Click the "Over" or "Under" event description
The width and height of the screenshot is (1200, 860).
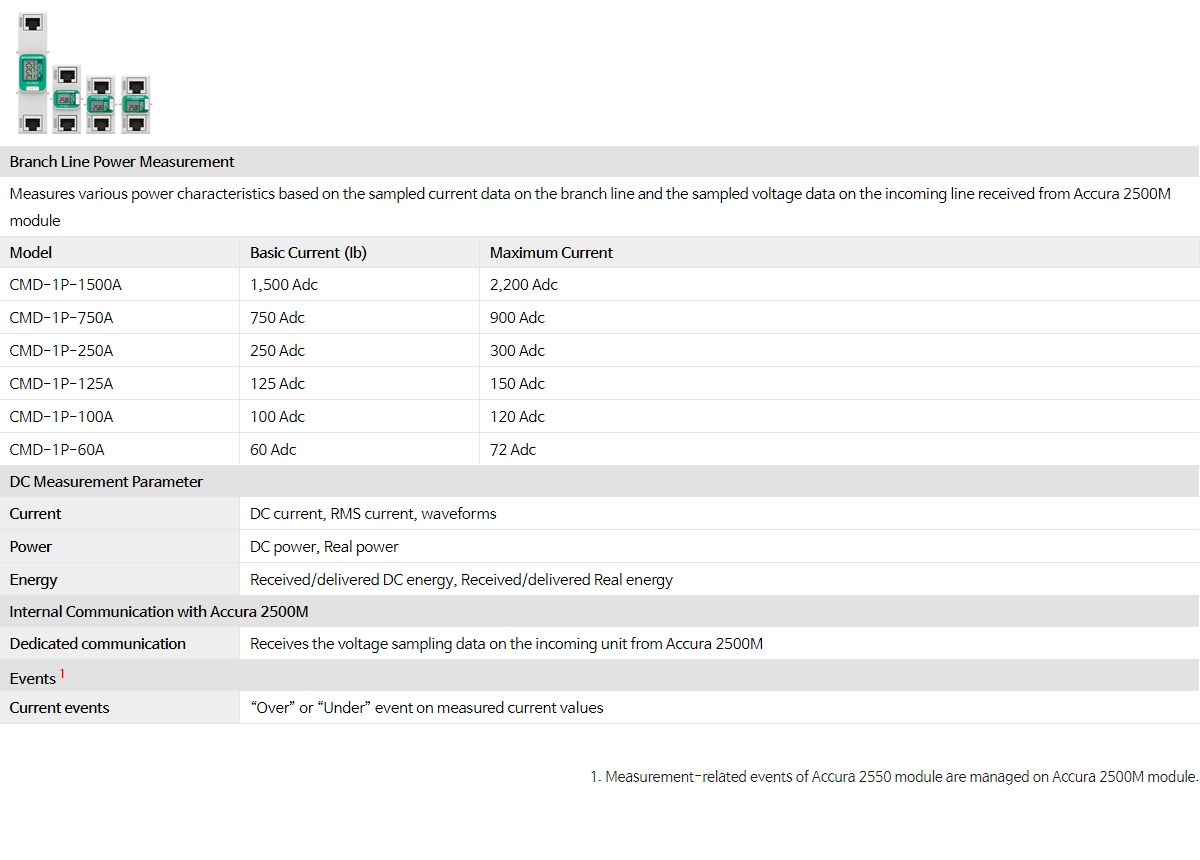(427, 708)
